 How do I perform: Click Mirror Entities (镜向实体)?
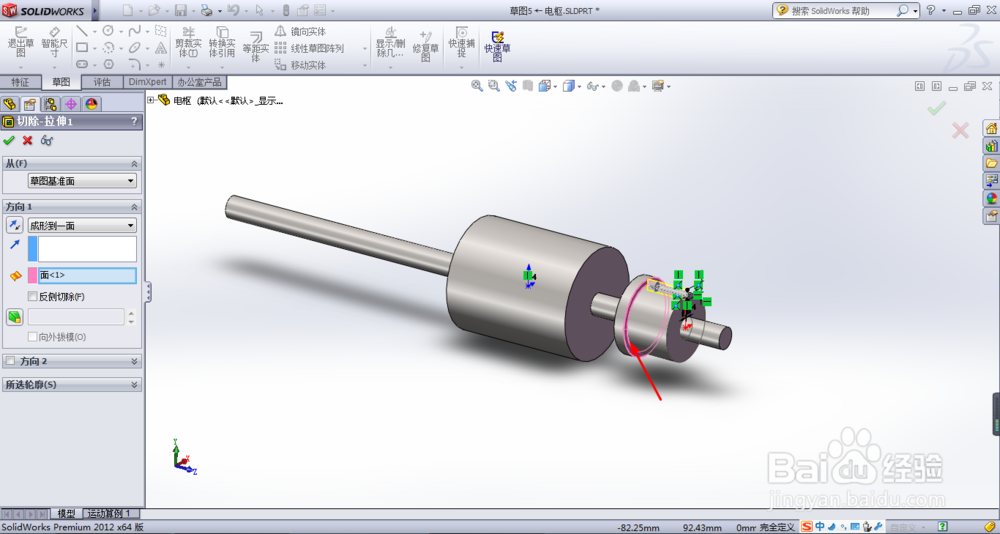300,31
